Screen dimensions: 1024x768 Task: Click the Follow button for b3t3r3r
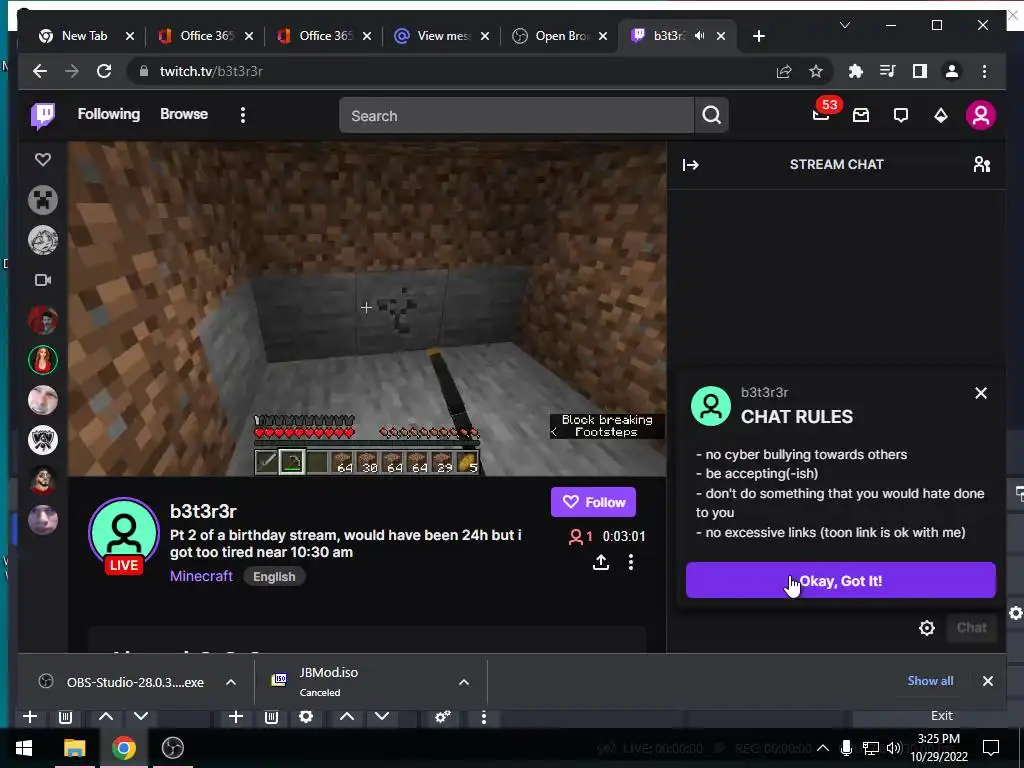pyautogui.click(x=593, y=502)
